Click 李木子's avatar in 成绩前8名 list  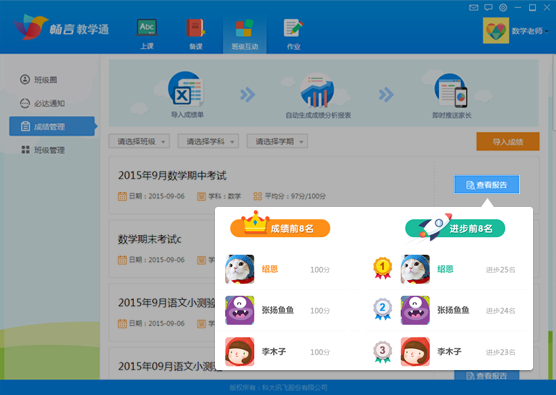(240, 351)
